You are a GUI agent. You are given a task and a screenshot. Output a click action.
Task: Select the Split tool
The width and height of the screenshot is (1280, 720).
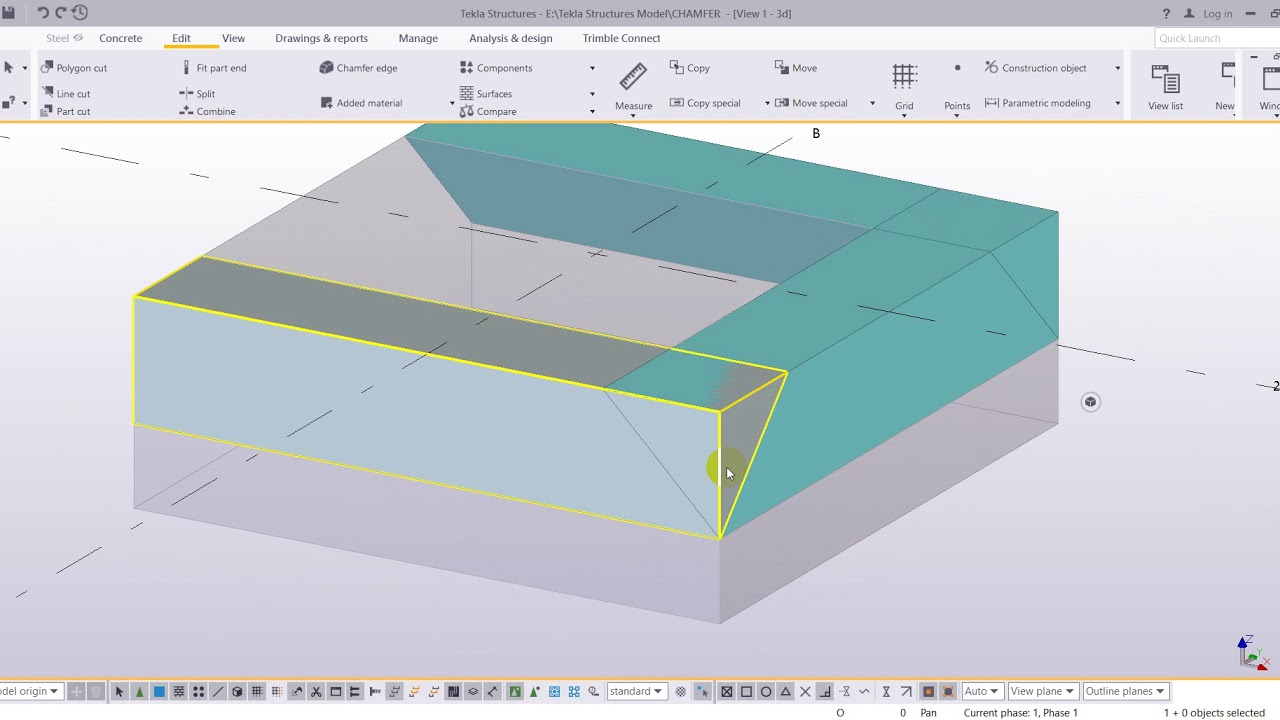(198, 94)
